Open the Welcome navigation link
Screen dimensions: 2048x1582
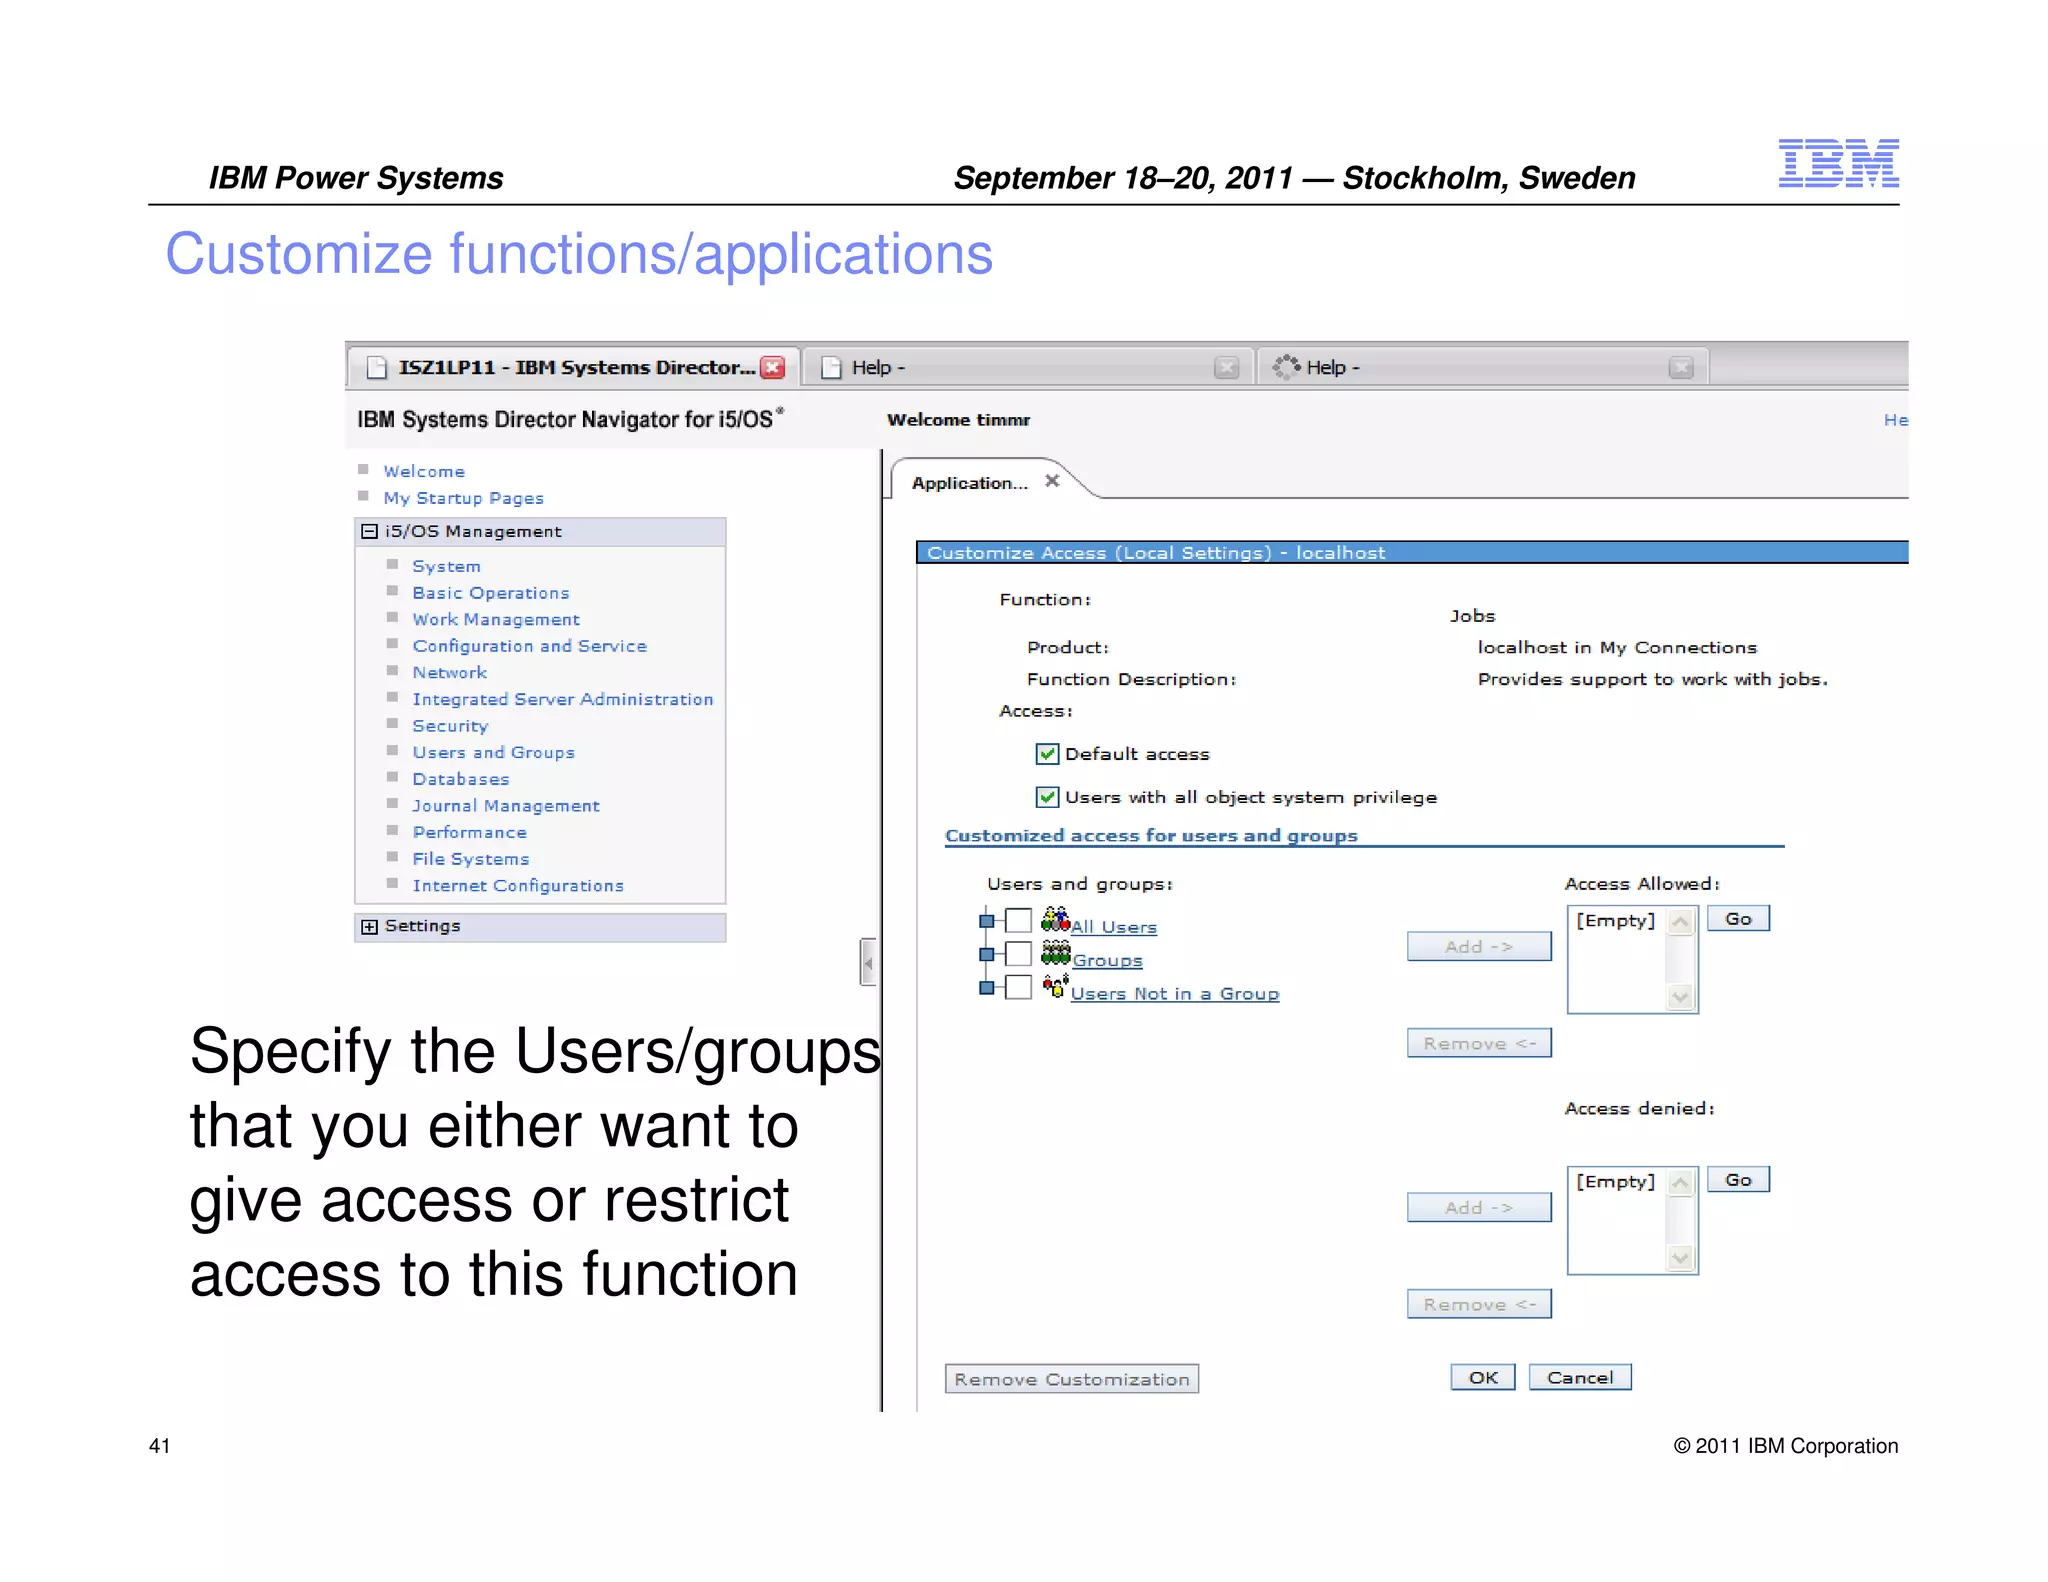[x=424, y=471]
